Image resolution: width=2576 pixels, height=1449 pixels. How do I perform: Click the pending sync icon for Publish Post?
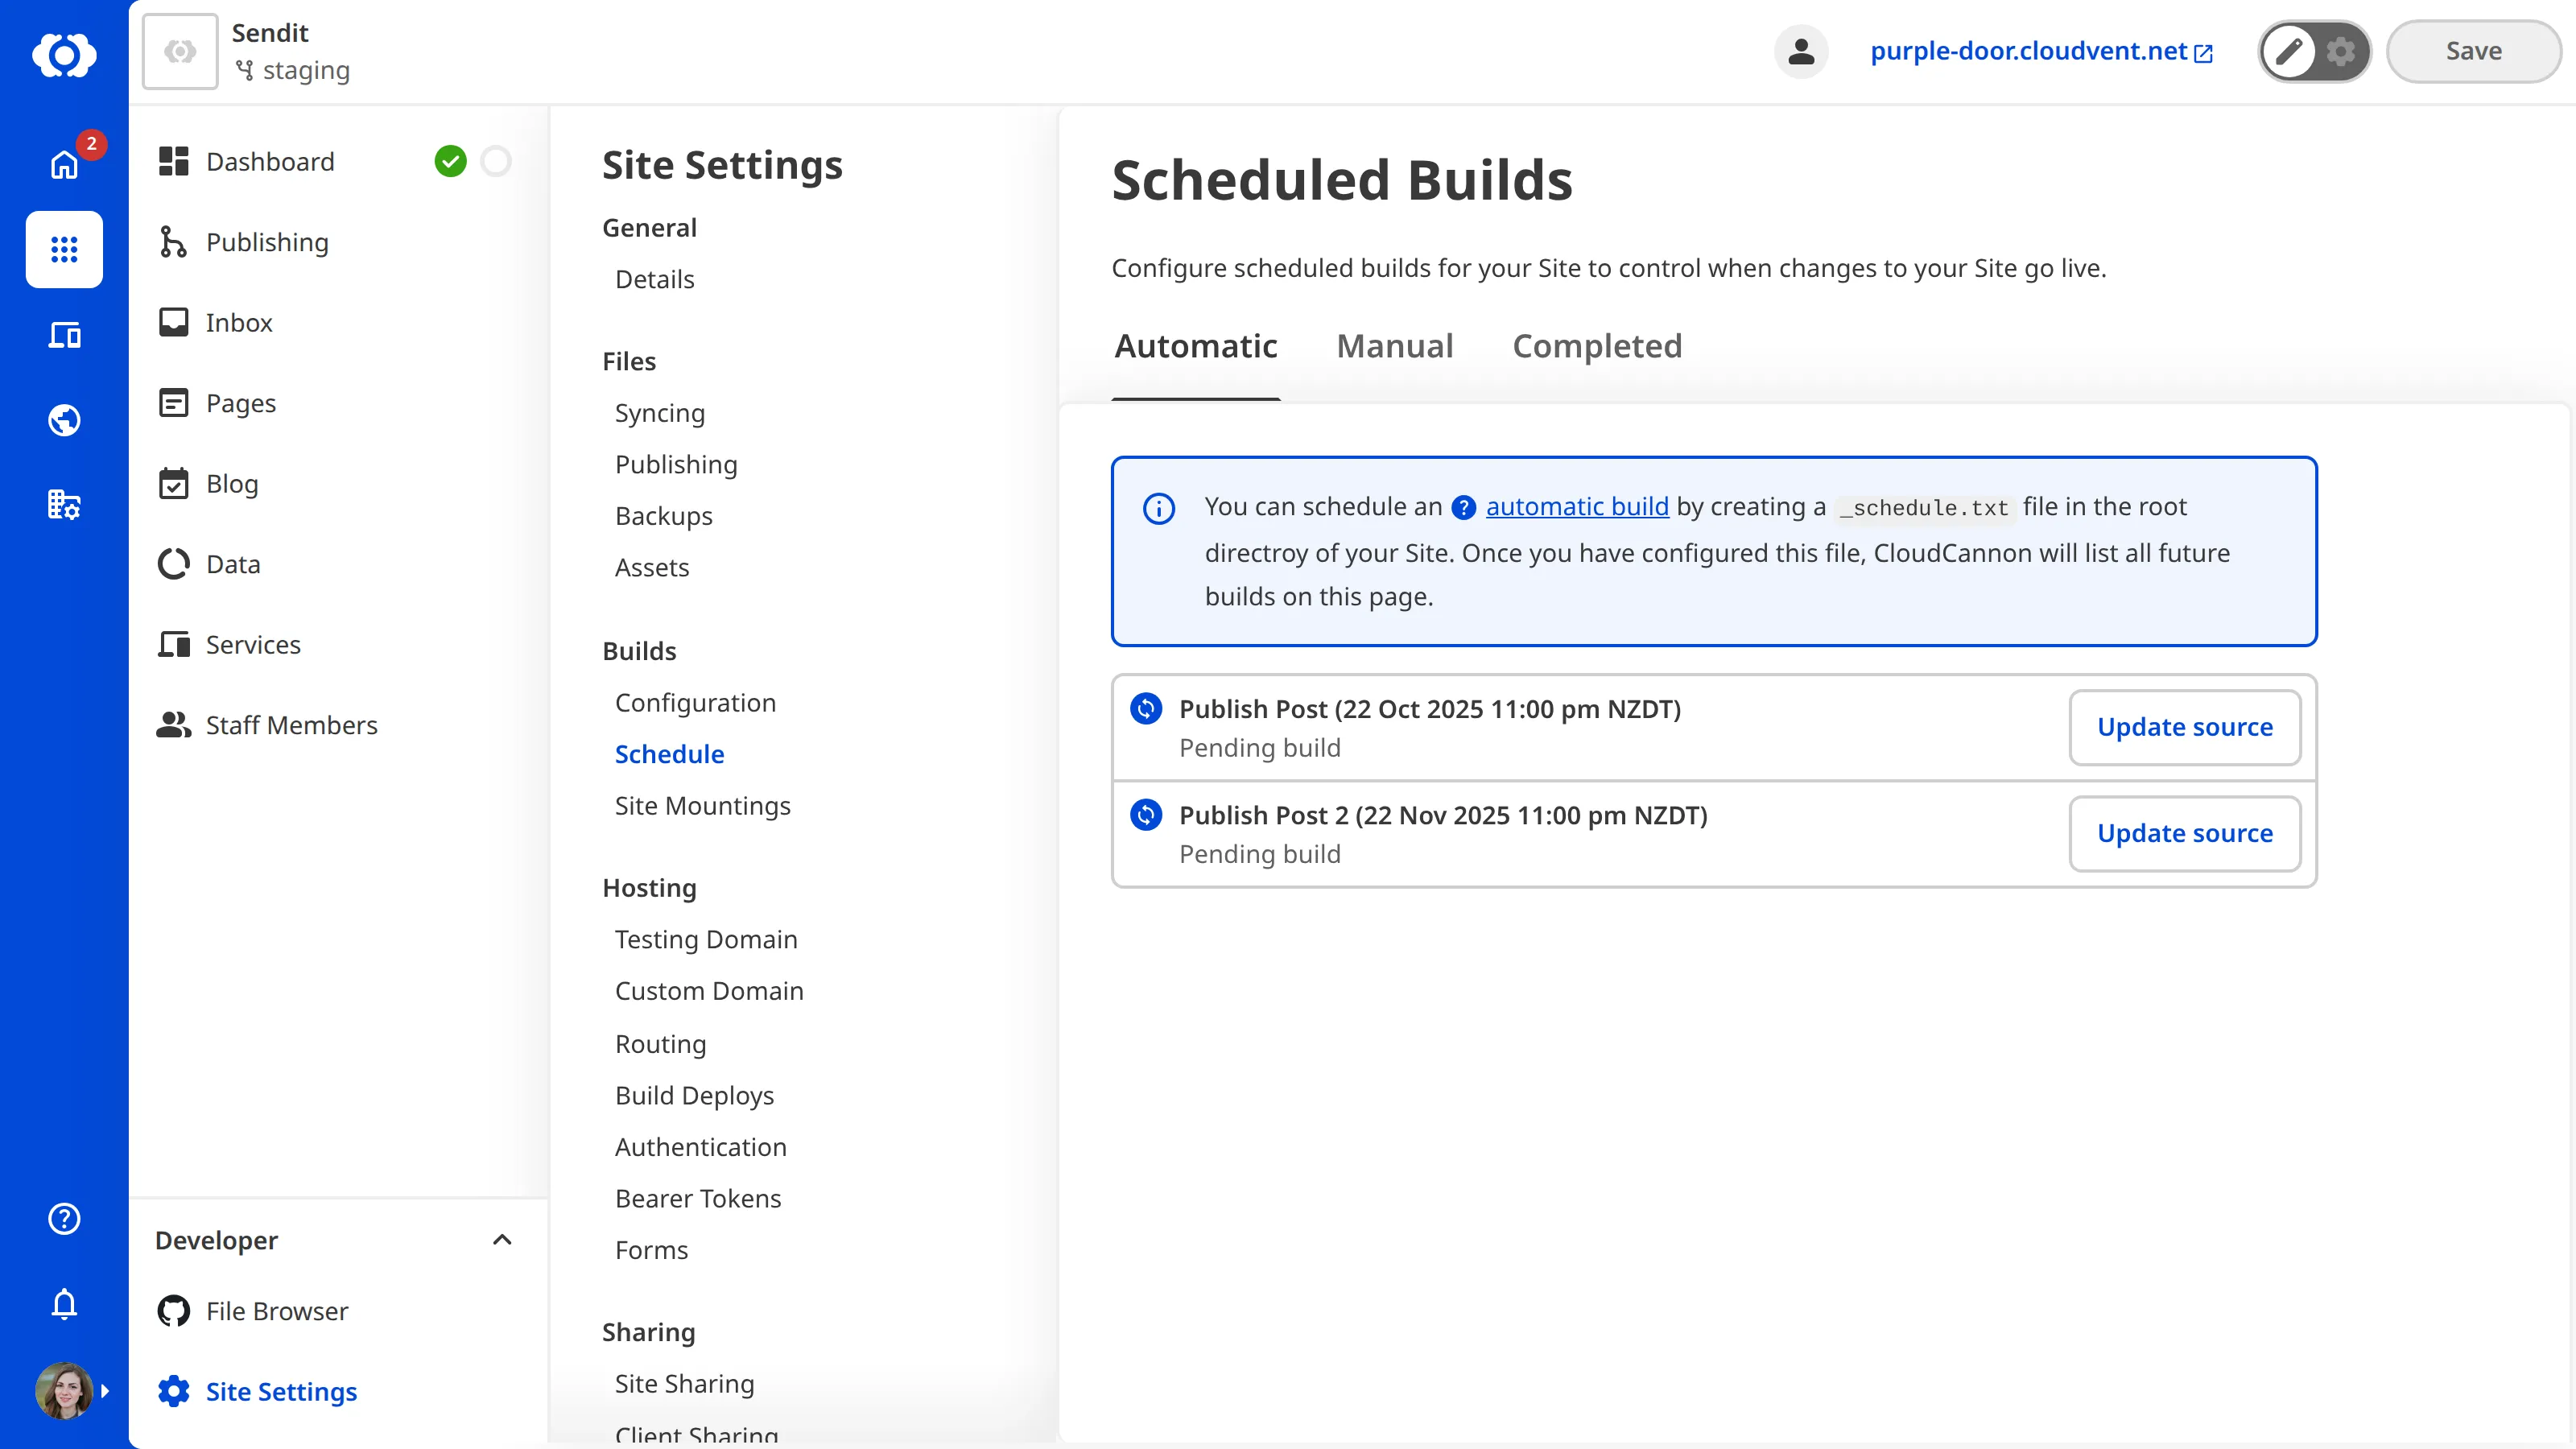(x=1146, y=708)
